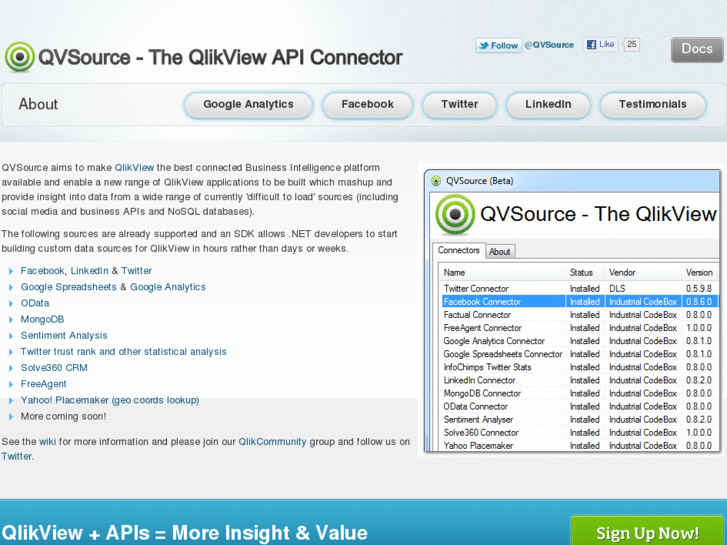Open the QlikCommunity group link
The height and width of the screenshot is (545, 727).
click(x=272, y=442)
